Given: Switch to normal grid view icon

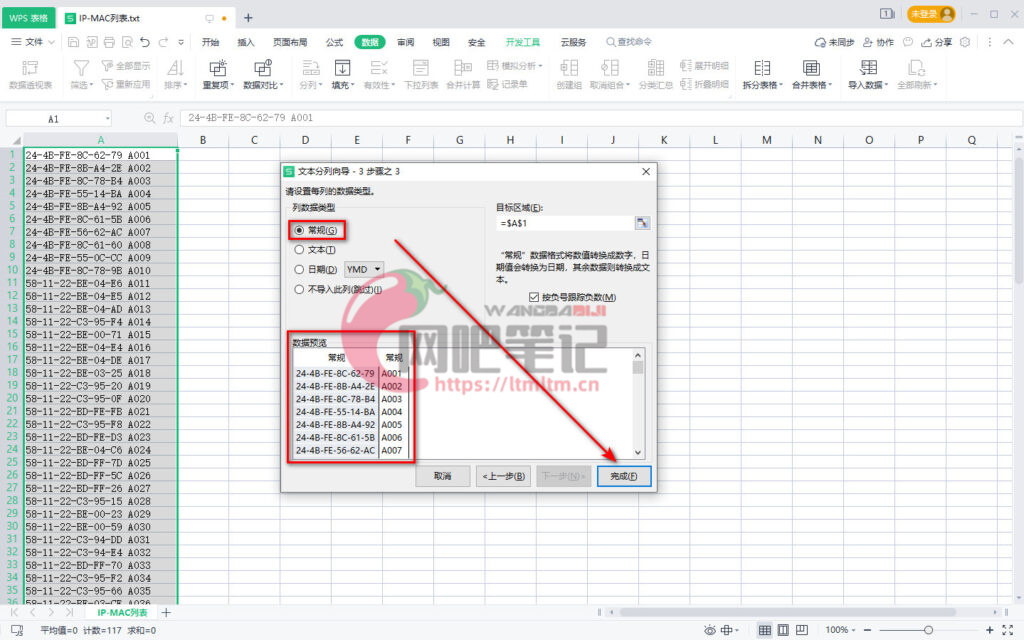Looking at the screenshot, I should click(x=764, y=630).
